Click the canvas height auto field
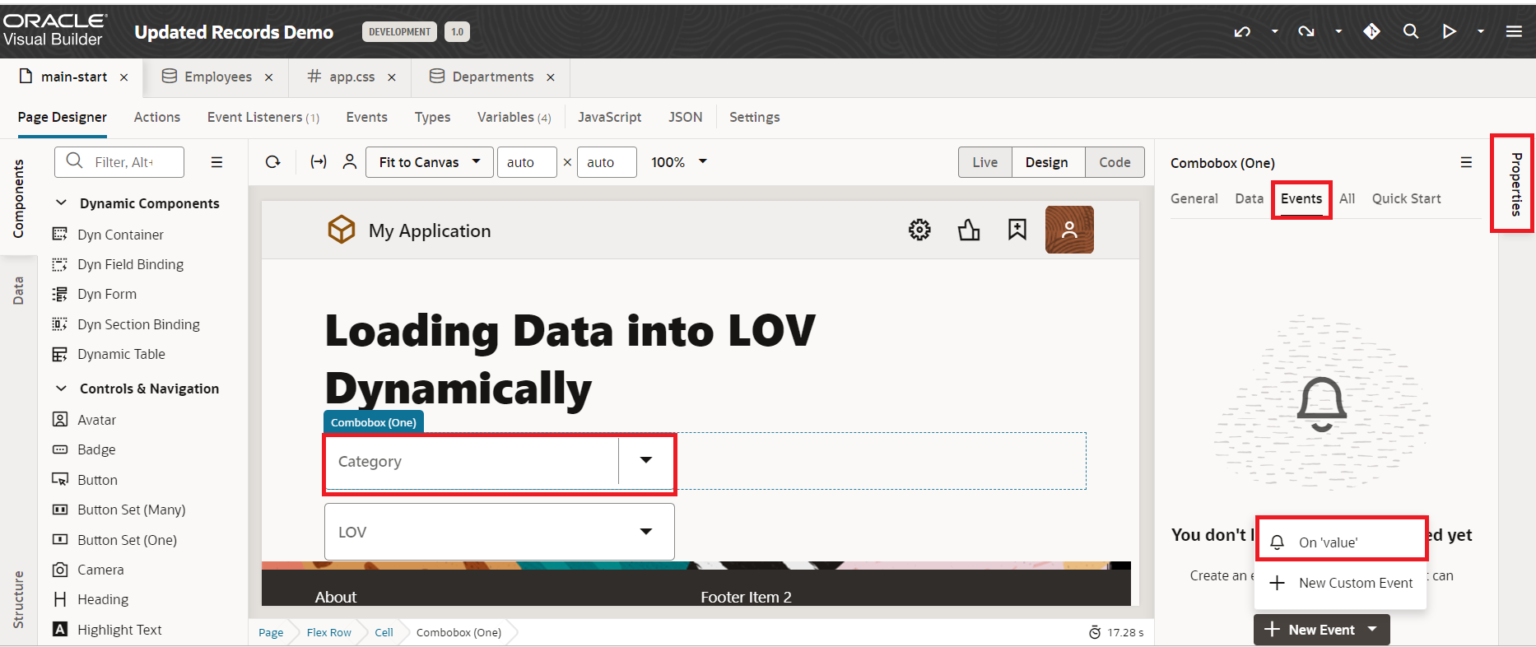 [606, 162]
